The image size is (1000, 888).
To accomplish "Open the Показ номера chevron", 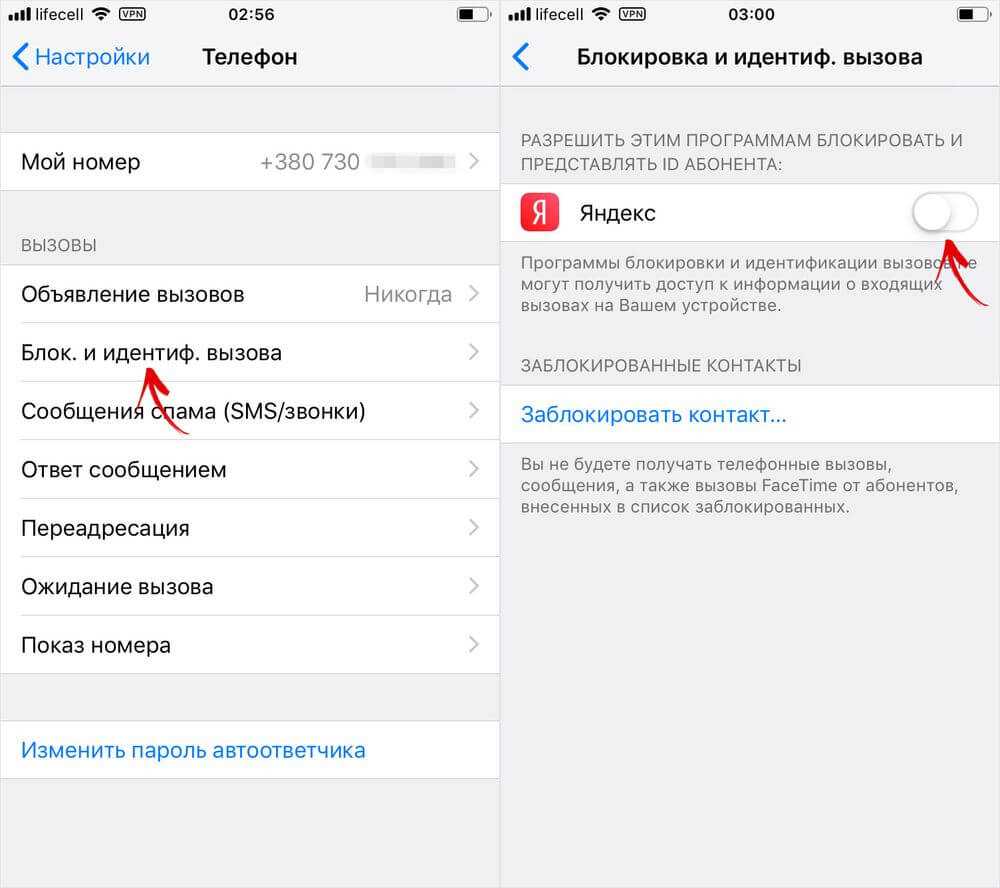I will [x=473, y=644].
